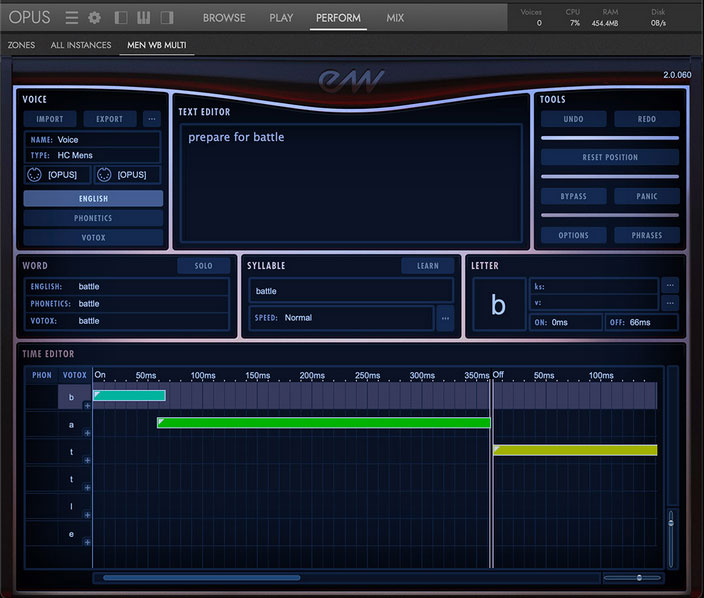This screenshot has height=598, width=704.
Task: Adjust time editor horizontal zoom slider
Action: click(639, 578)
